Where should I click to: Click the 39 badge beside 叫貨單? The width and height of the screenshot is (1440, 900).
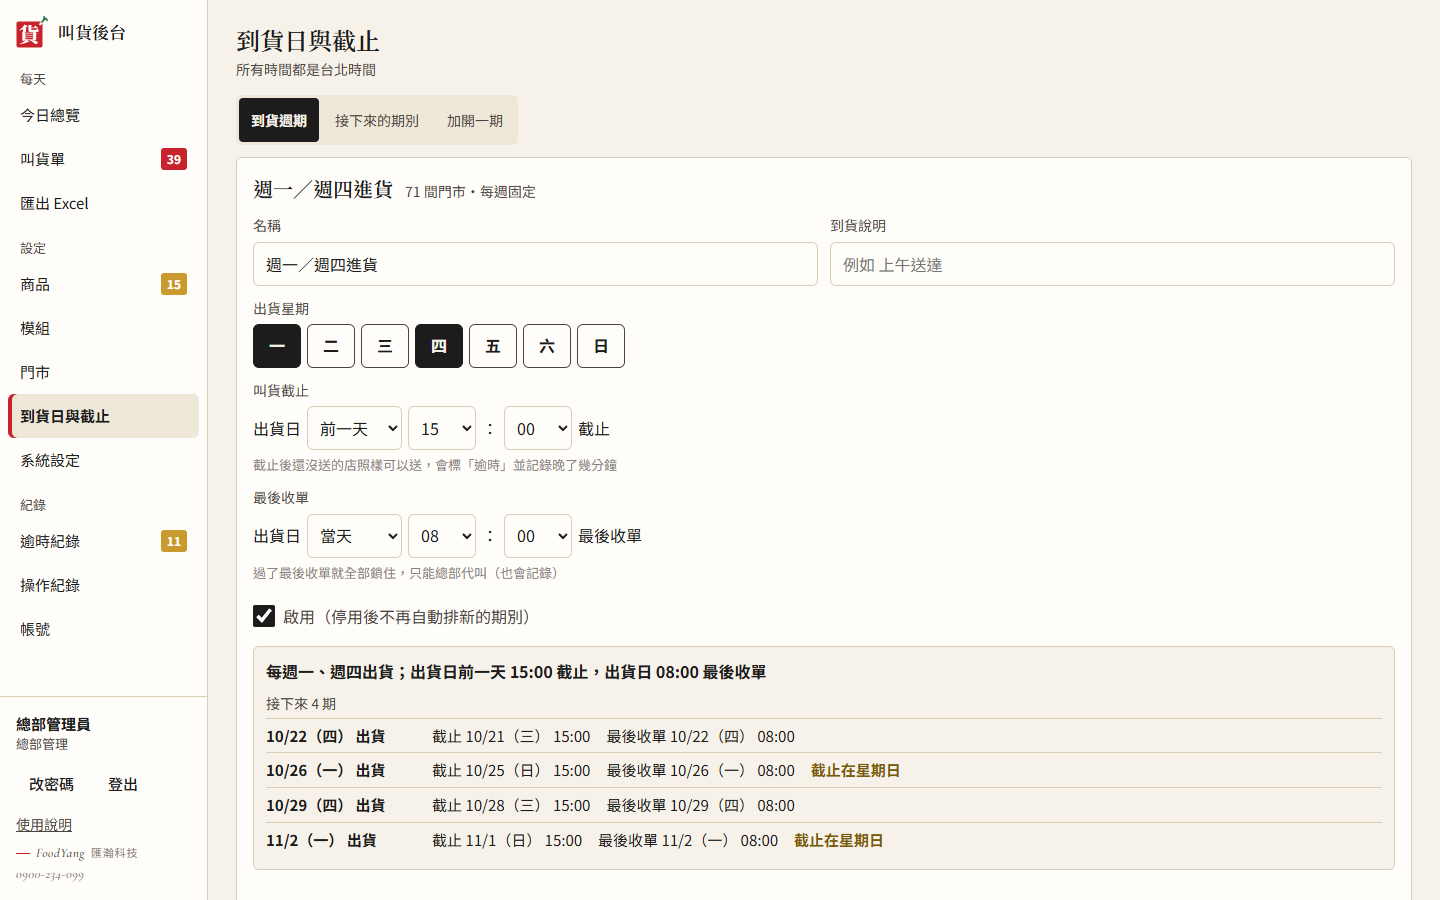click(174, 159)
